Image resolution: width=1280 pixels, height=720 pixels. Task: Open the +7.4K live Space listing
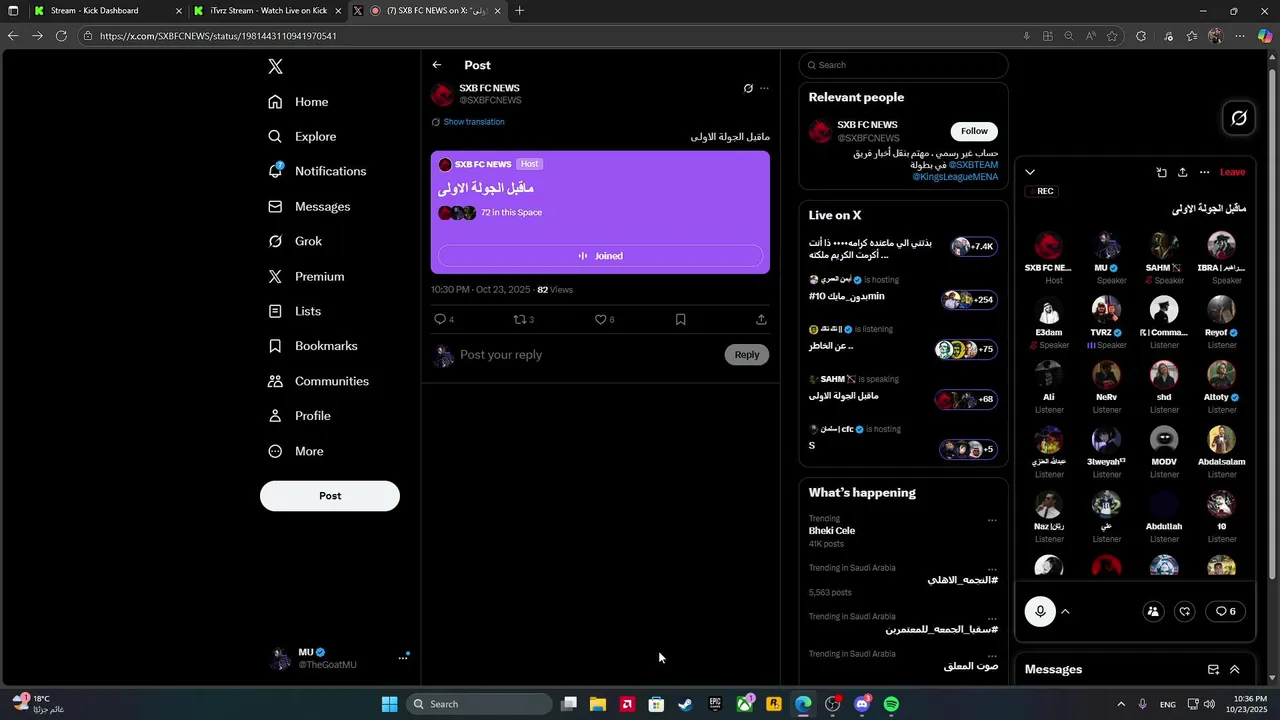[903, 248]
